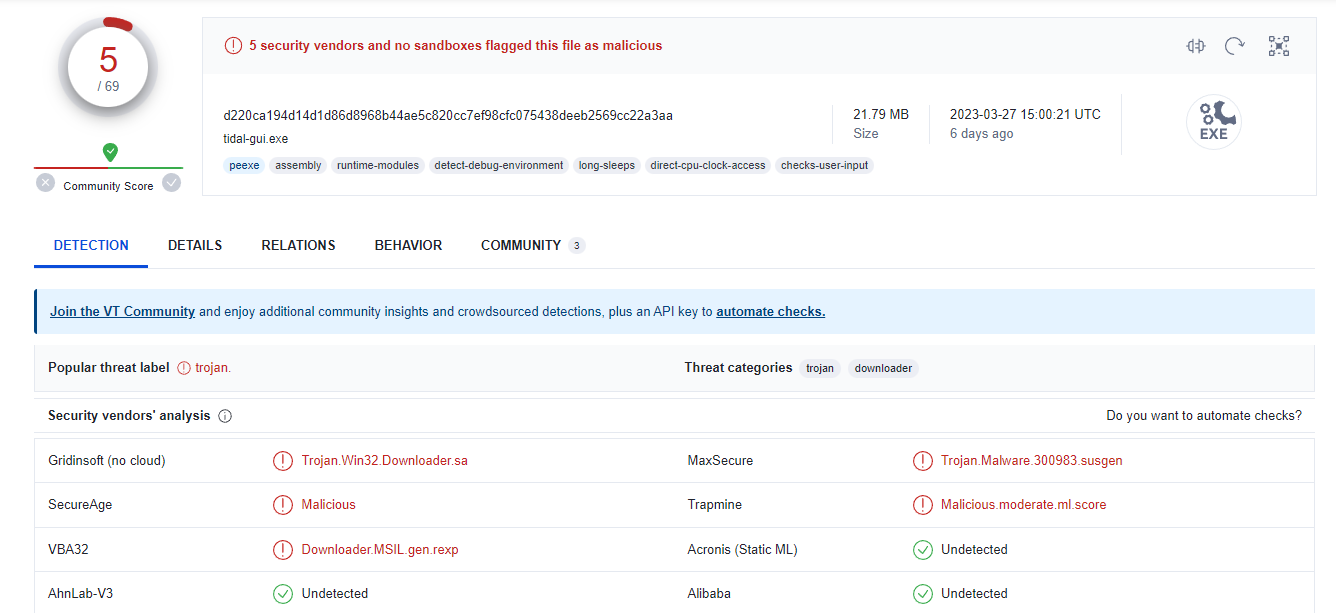
Task: Click the red-green Community Score bar
Action: click(108, 167)
